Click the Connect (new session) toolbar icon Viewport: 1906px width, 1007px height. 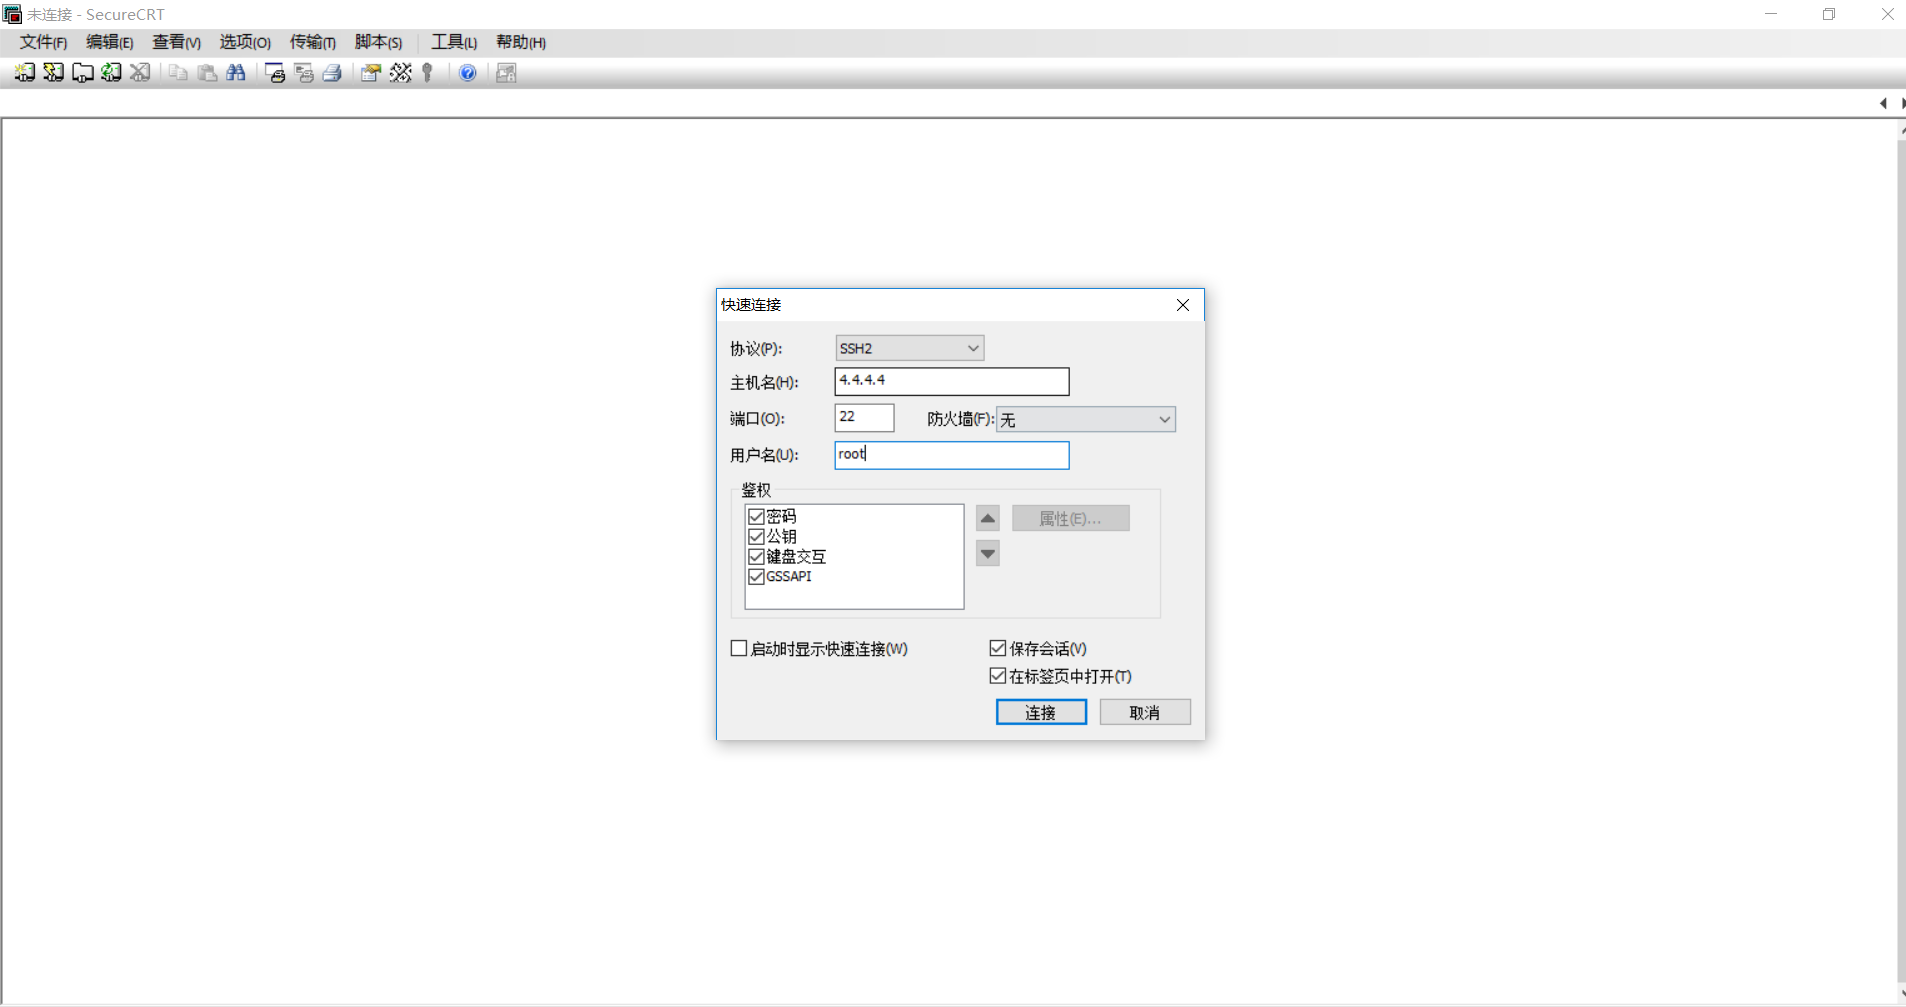[25, 73]
